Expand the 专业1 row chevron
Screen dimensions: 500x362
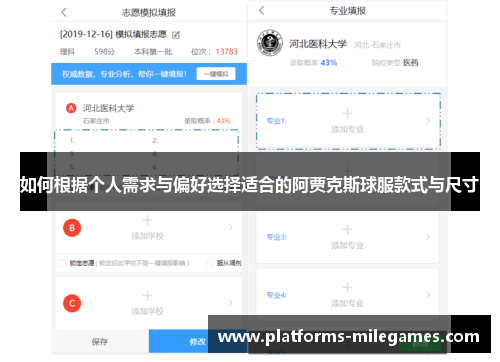click(x=428, y=121)
